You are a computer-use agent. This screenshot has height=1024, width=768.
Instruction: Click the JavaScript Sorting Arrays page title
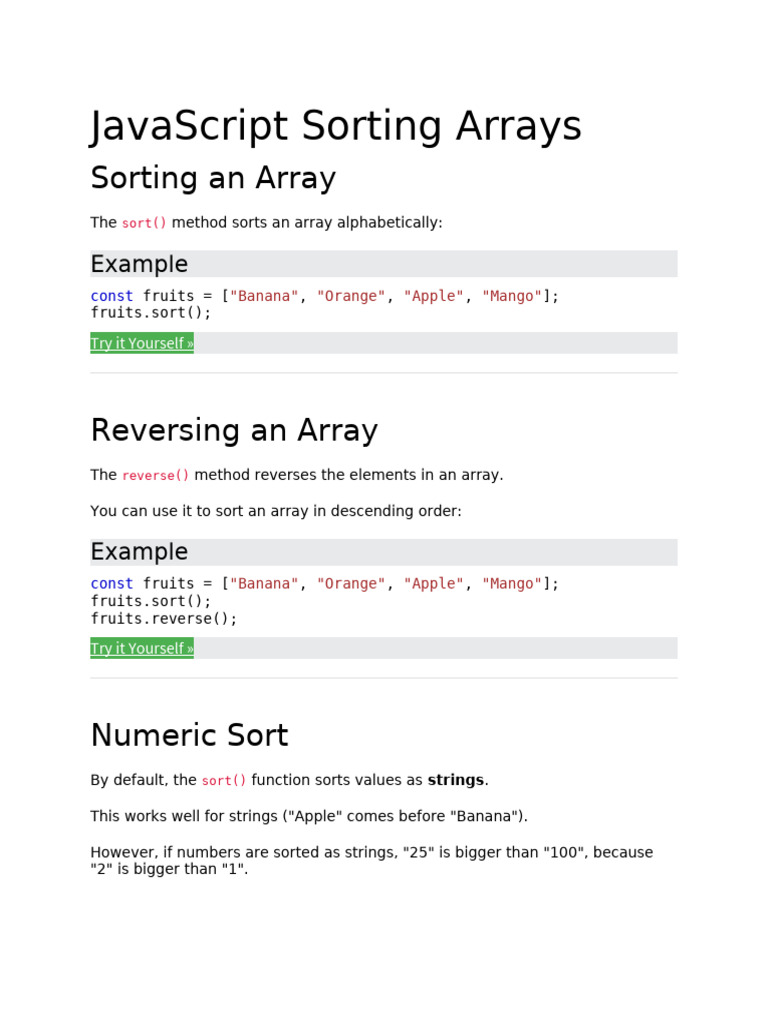[x=336, y=125]
